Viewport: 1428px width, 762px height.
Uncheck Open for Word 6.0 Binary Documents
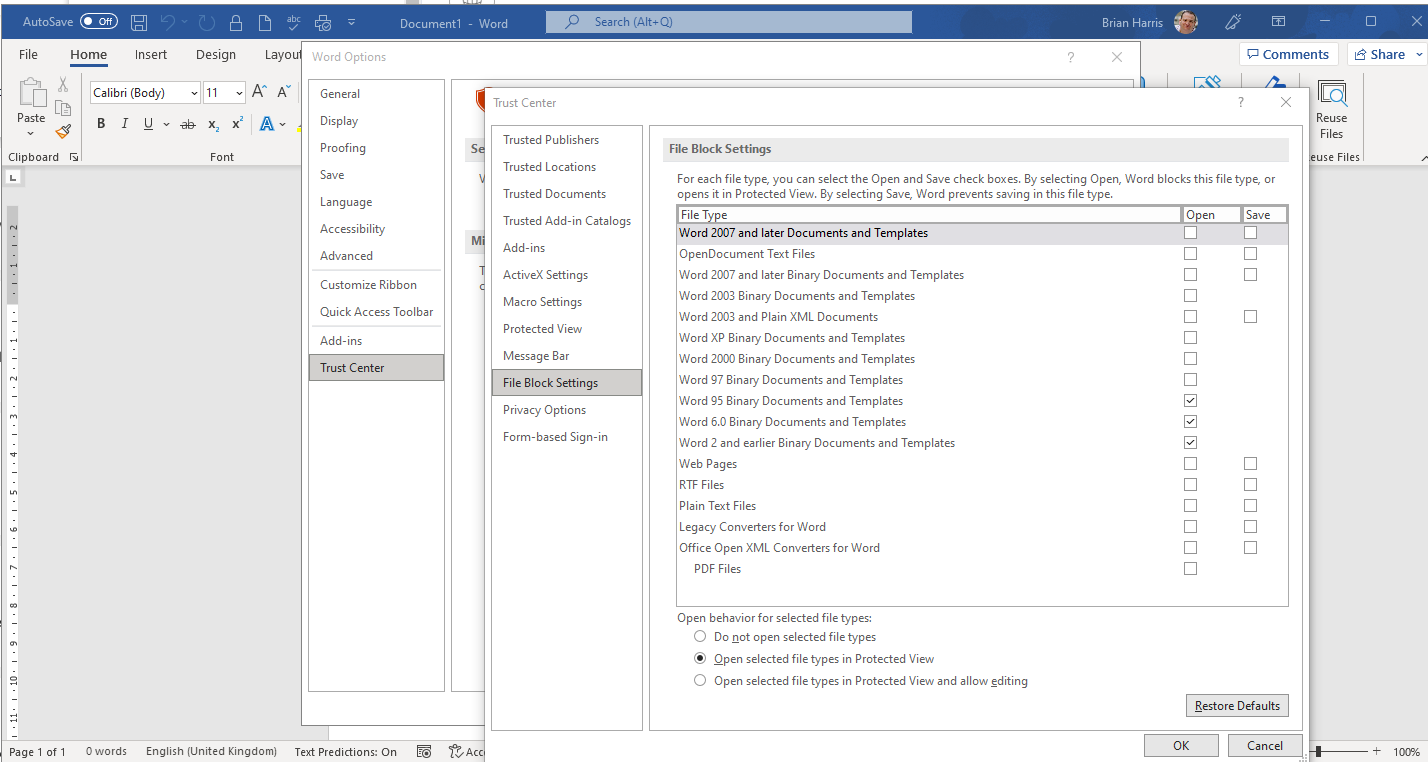(x=1190, y=422)
